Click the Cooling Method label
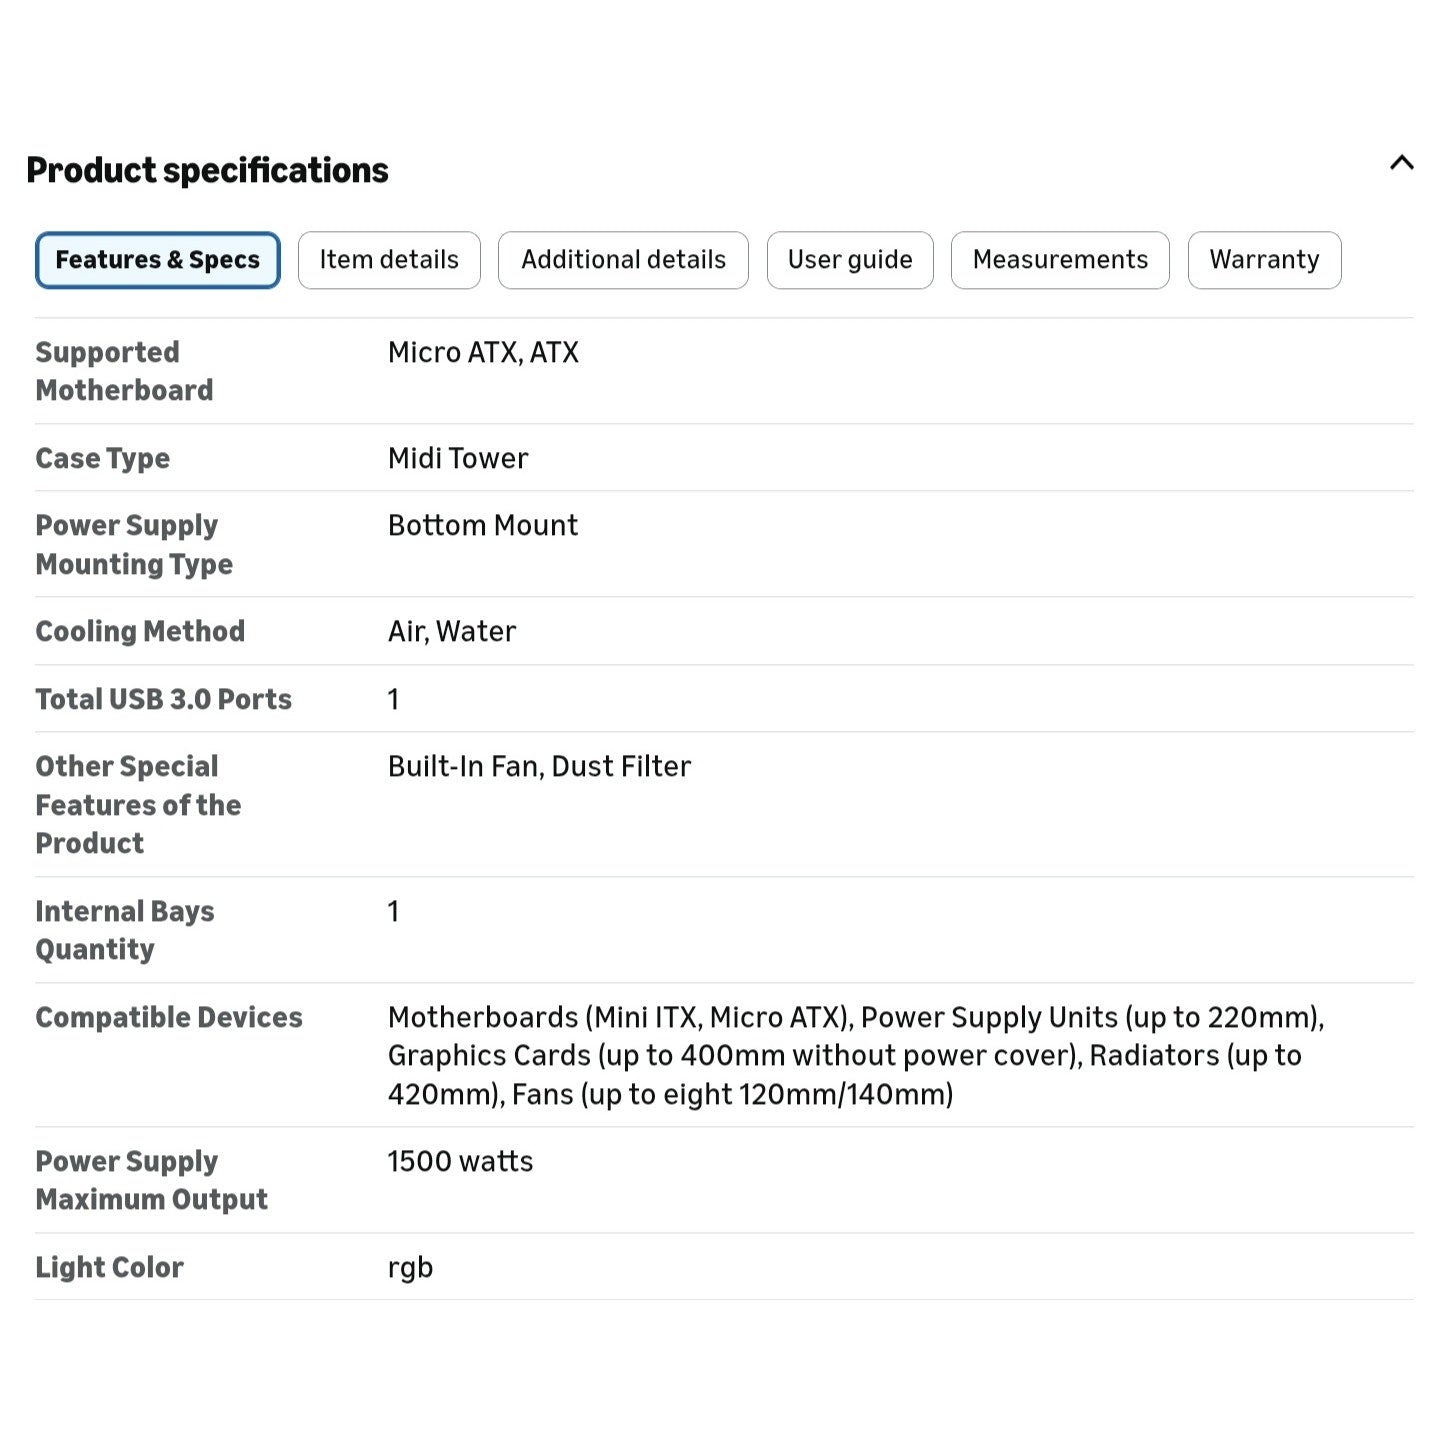The image size is (1440, 1440). pos(140,631)
